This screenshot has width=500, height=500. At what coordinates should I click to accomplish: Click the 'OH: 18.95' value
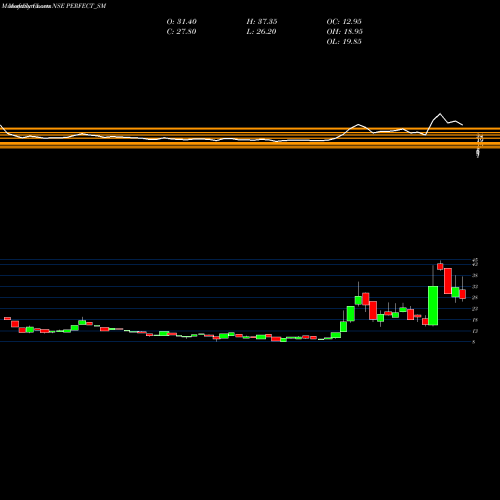click(x=344, y=32)
